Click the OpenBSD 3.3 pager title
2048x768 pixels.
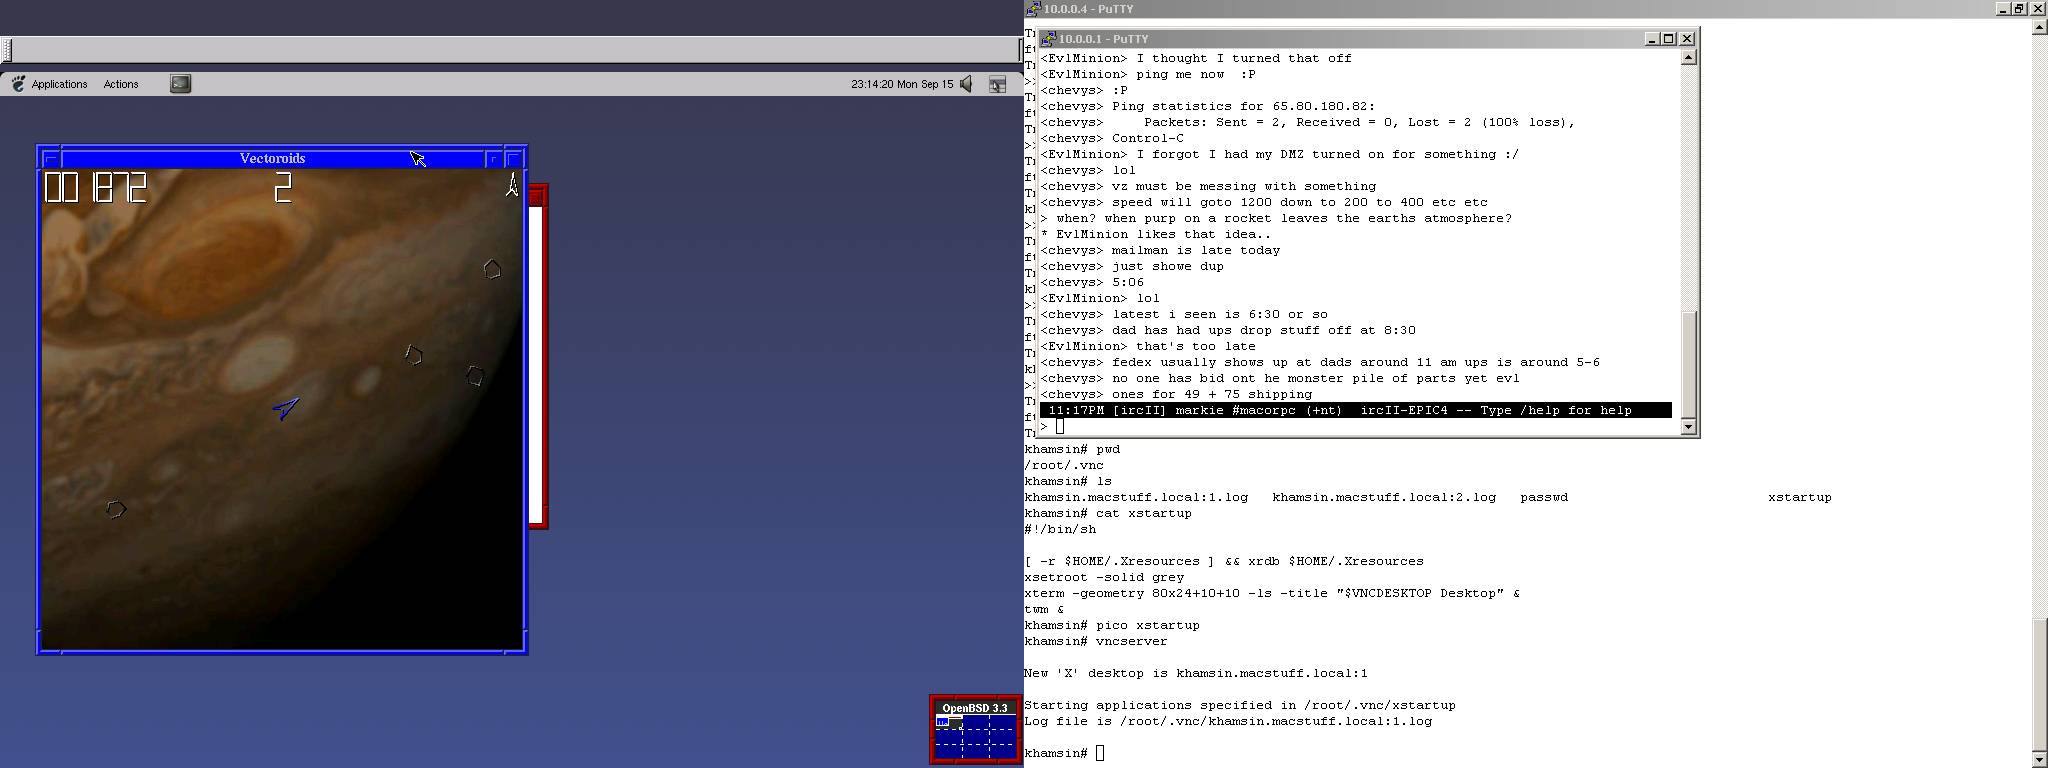pos(975,708)
